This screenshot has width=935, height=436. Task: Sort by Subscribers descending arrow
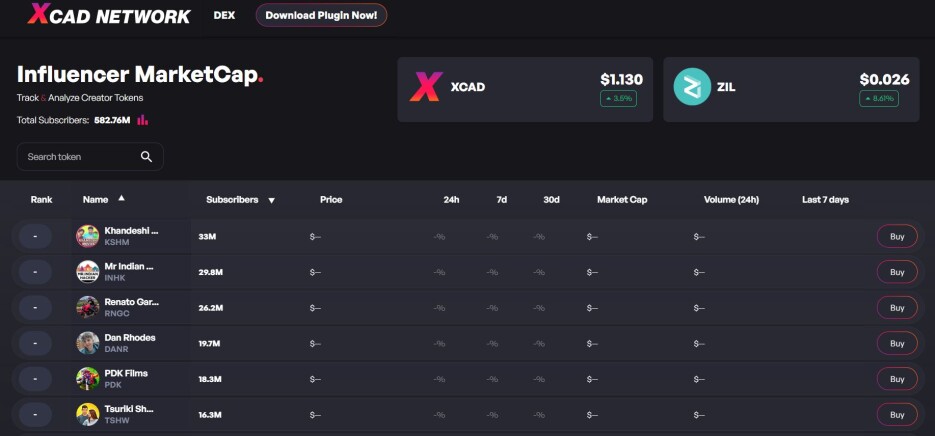271,200
